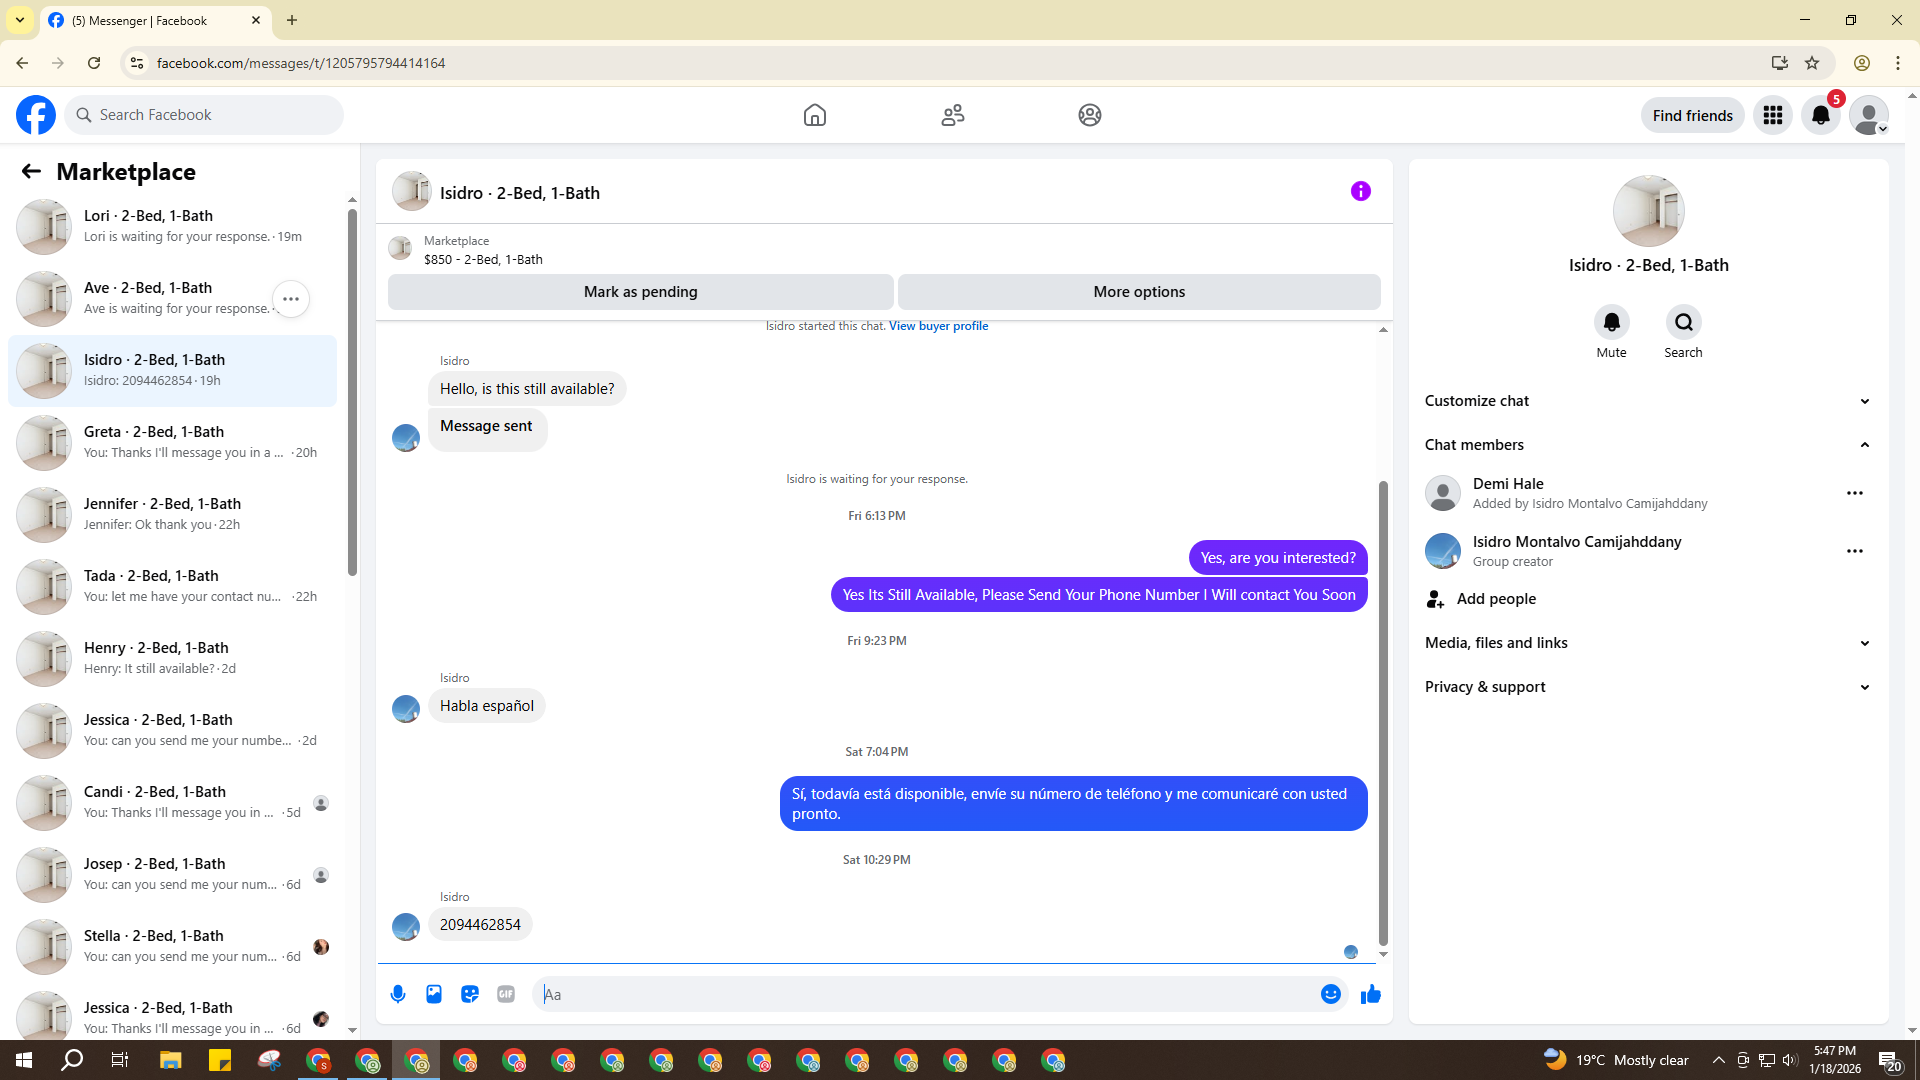This screenshot has height=1080, width=1920.
Task: Open the conversation information icon
Action: coord(1360,191)
